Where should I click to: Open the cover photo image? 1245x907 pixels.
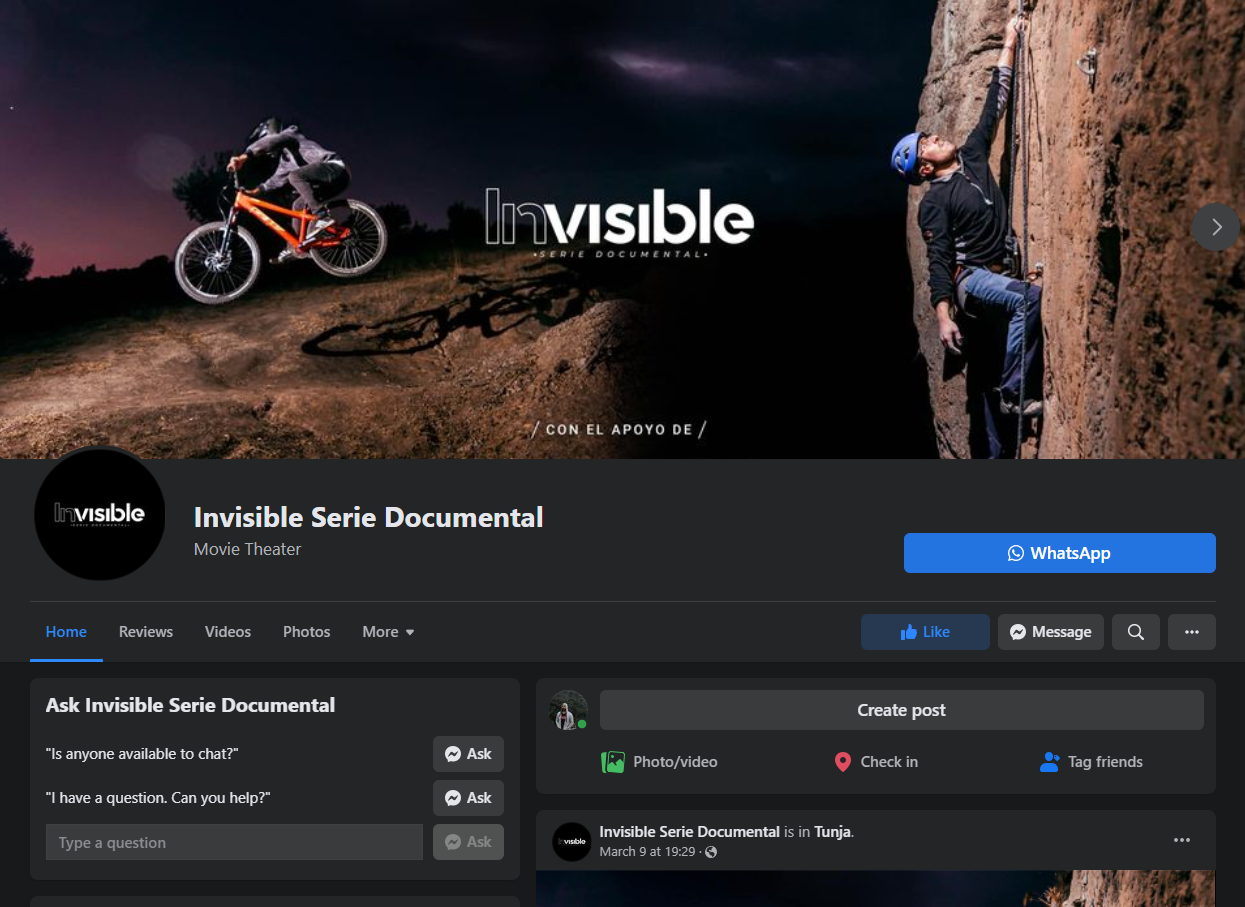[622, 229]
